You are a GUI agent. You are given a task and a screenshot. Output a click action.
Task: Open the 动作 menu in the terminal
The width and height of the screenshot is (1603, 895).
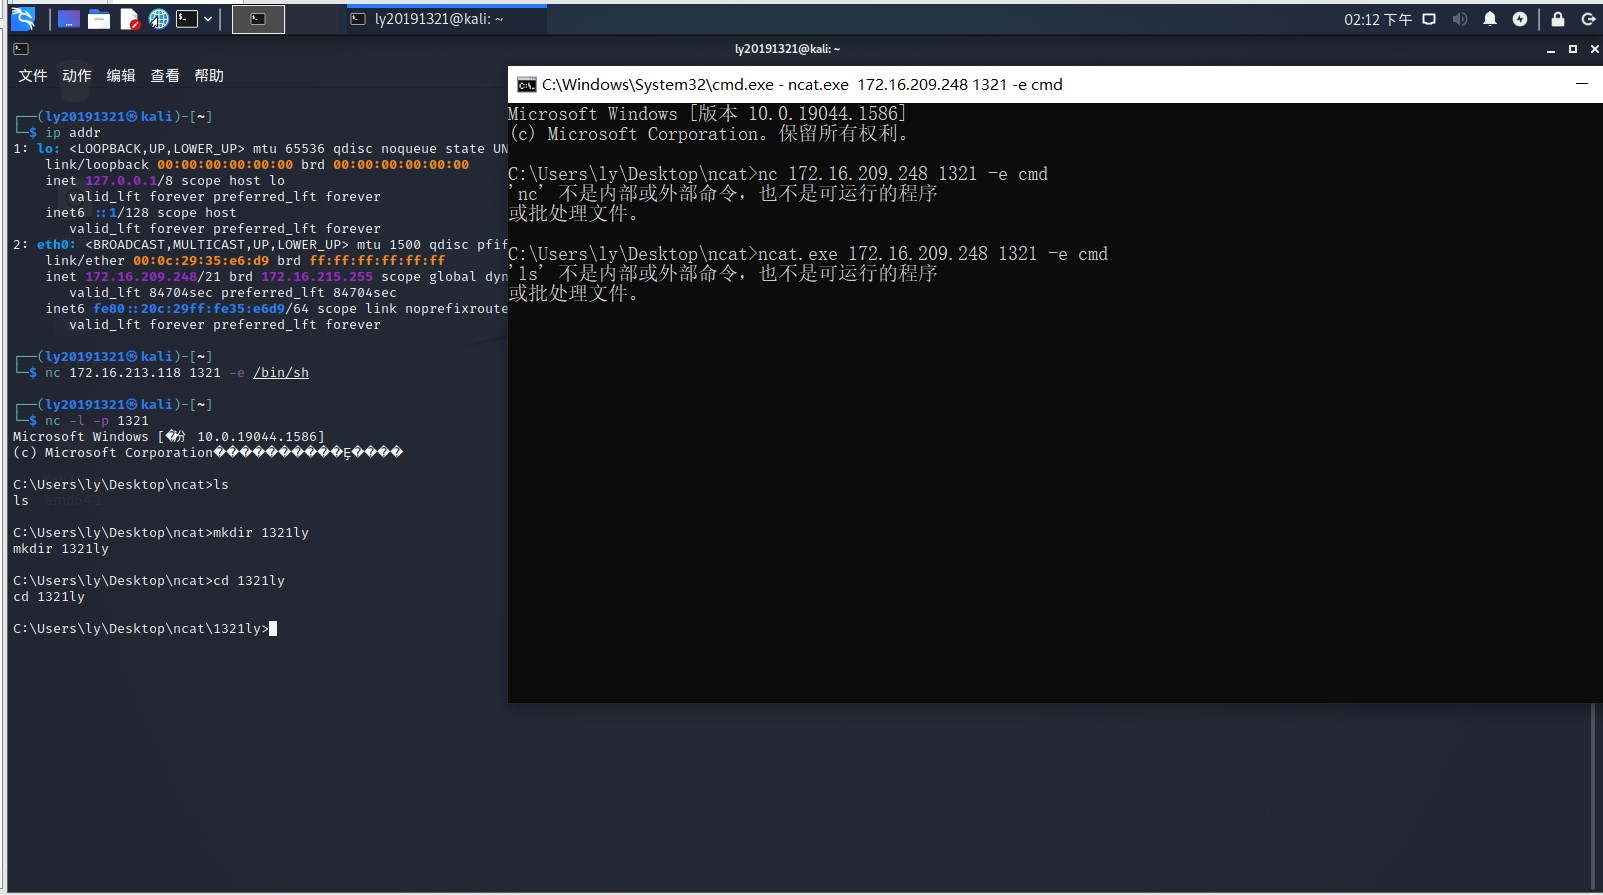point(77,76)
